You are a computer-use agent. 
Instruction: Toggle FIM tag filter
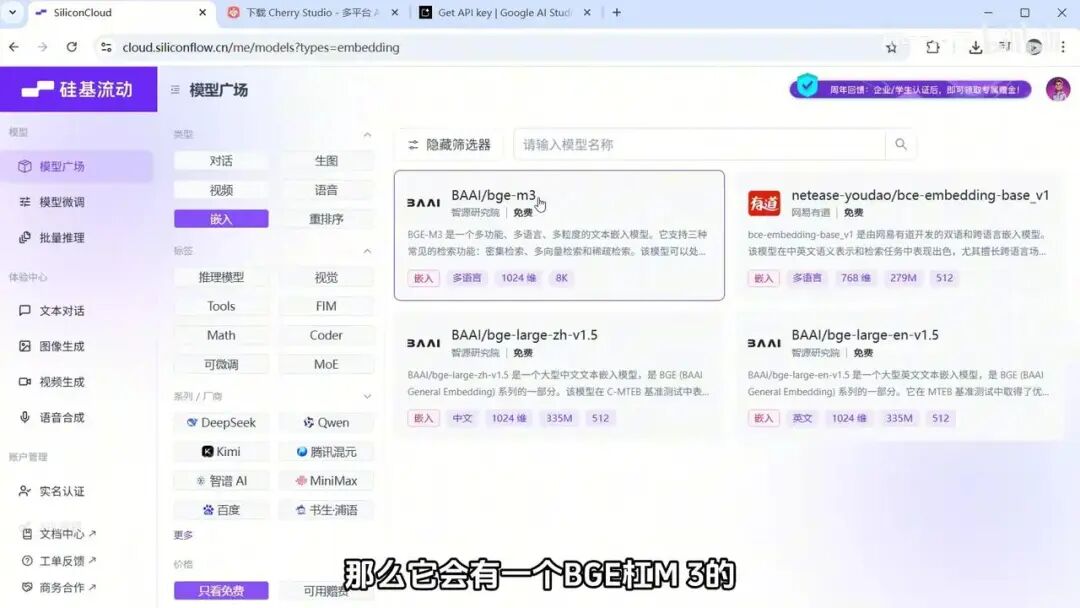[326, 306]
